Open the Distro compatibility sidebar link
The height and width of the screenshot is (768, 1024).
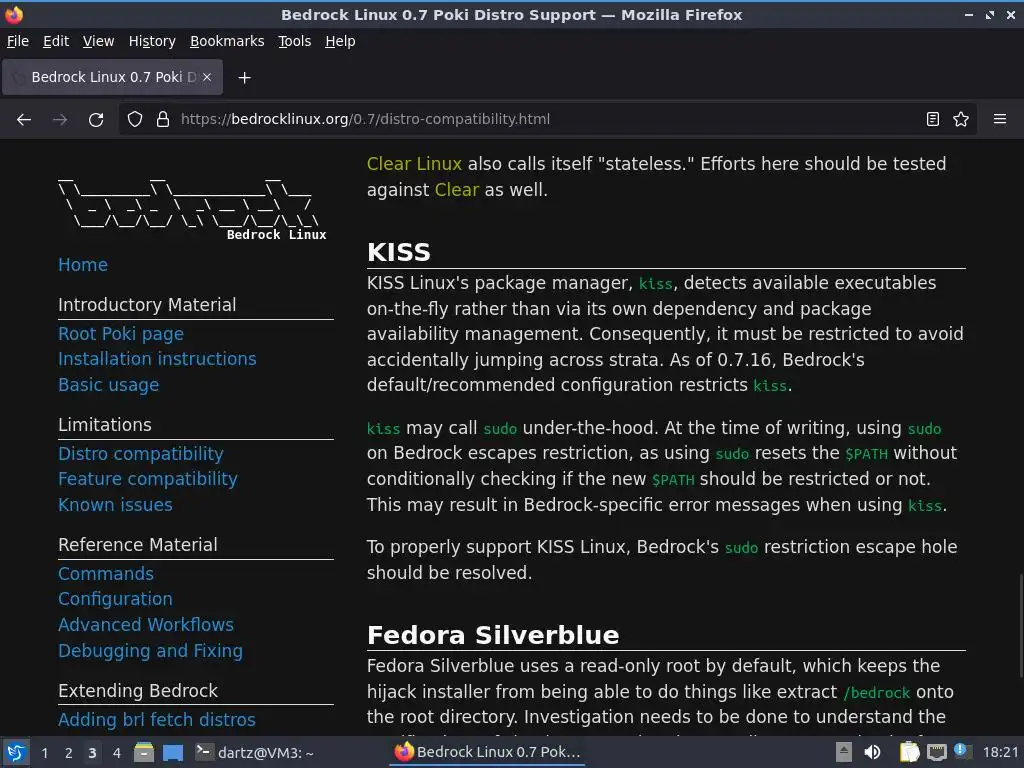[141, 454]
